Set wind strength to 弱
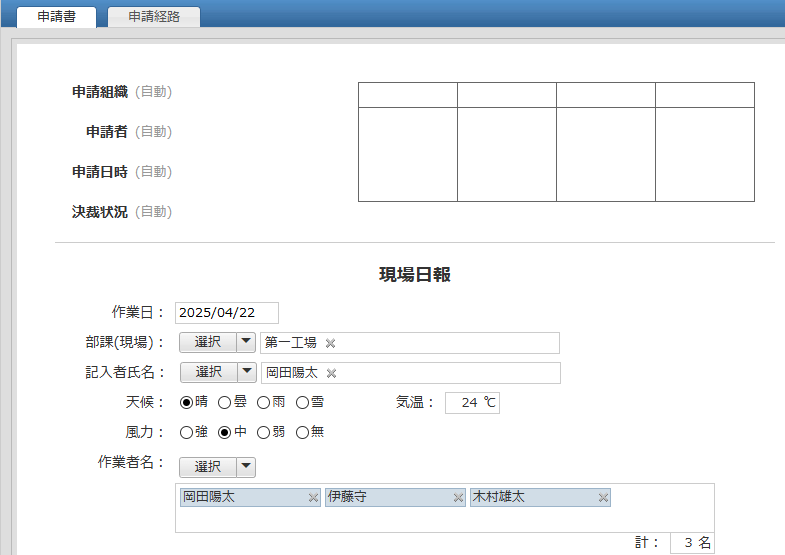Screen dimensions: 785x555 coord(264,432)
